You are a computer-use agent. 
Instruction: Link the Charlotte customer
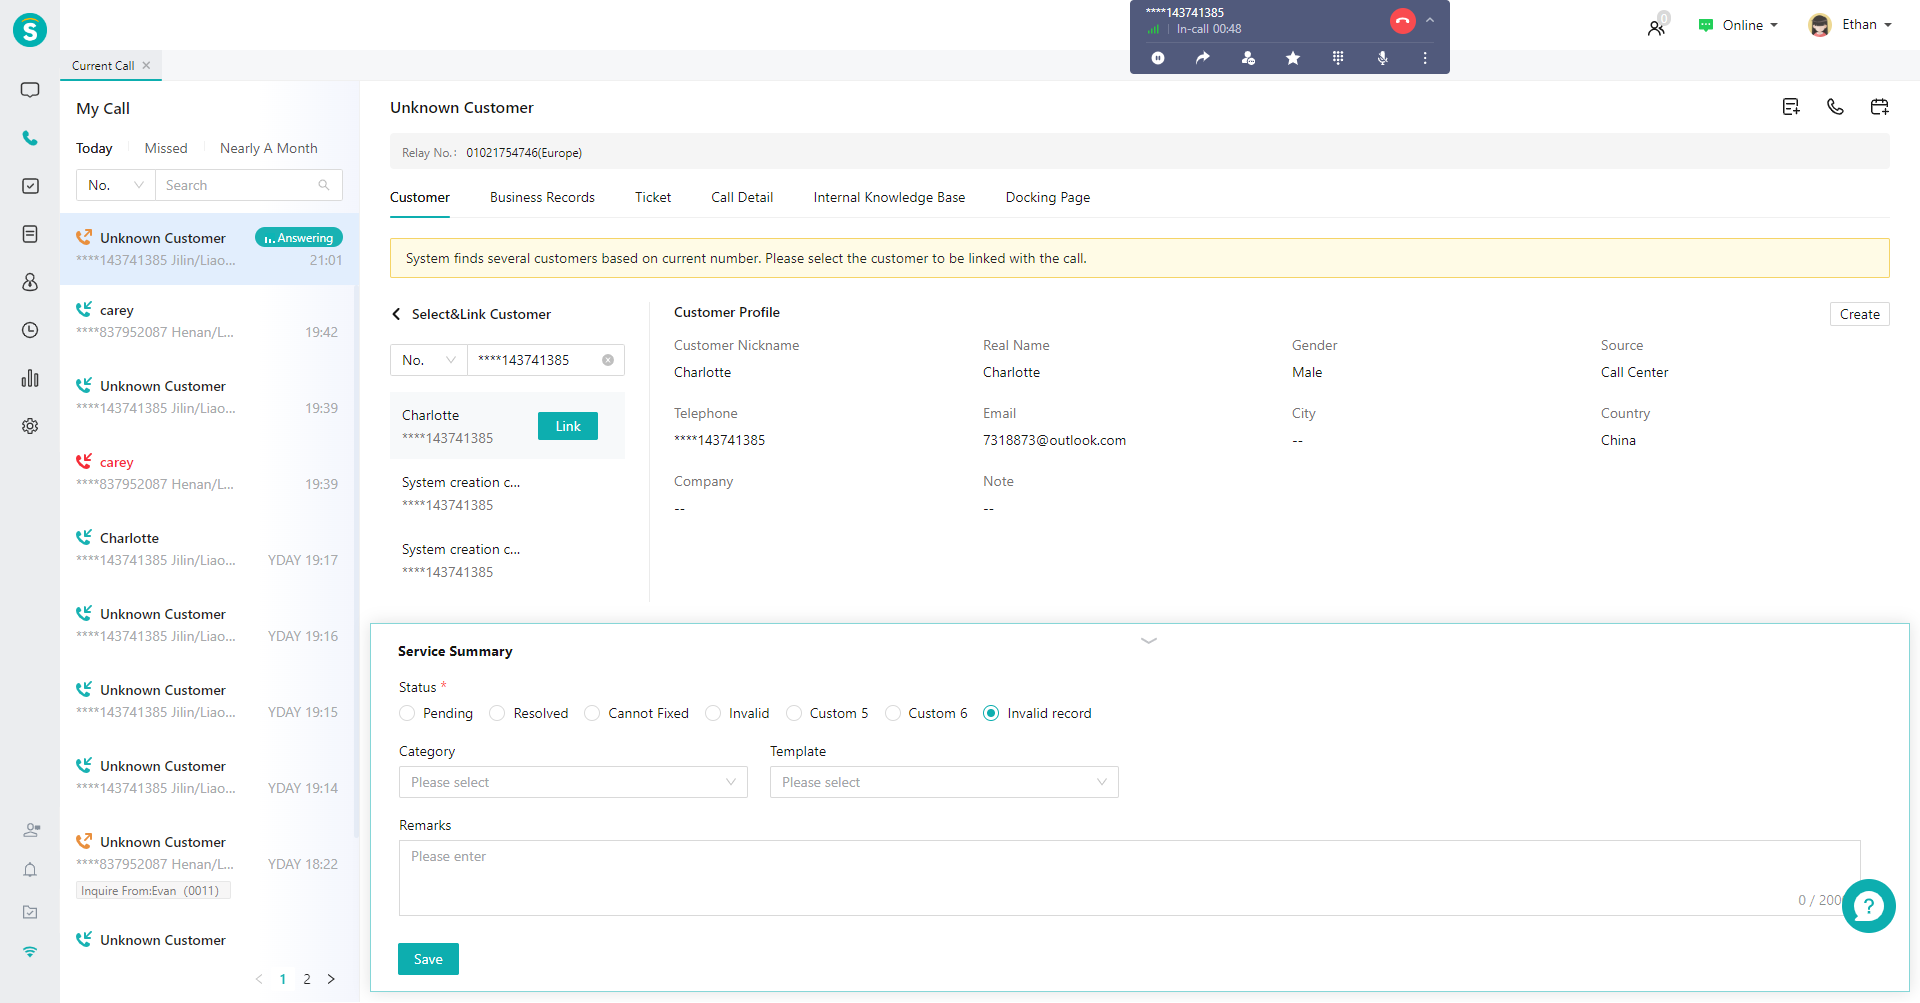(568, 426)
